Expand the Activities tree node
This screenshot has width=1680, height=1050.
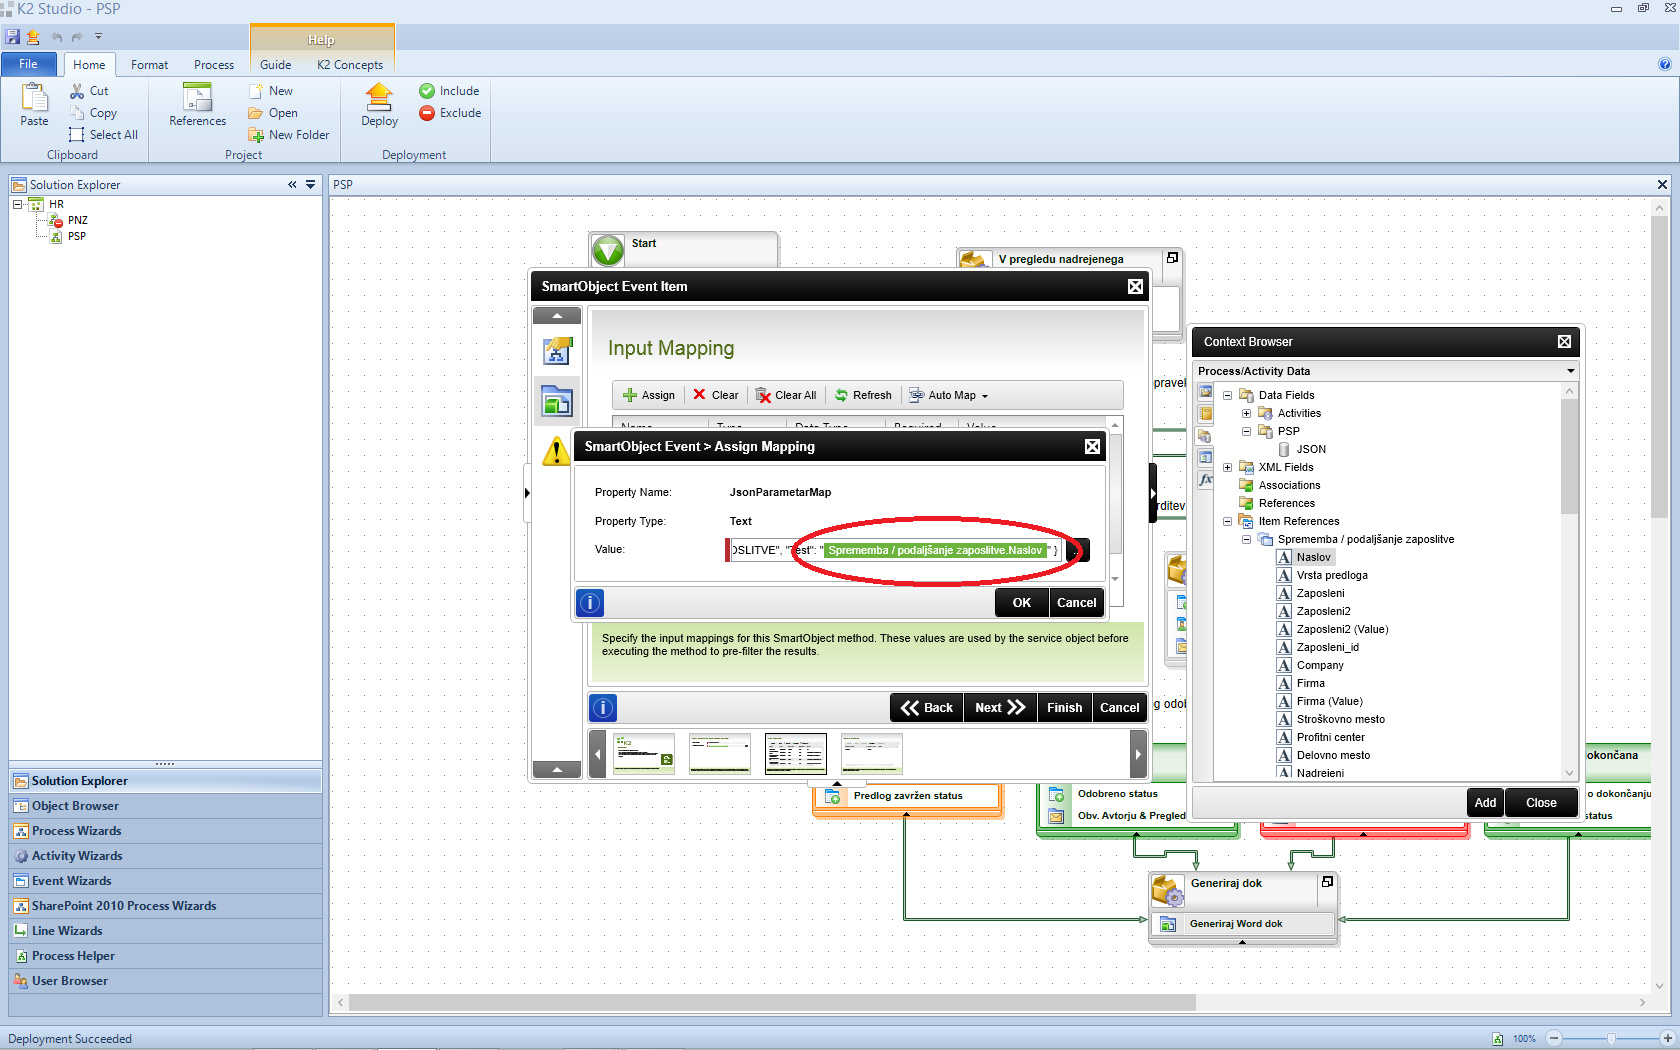pyautogui.click(x=1246, y=413)
